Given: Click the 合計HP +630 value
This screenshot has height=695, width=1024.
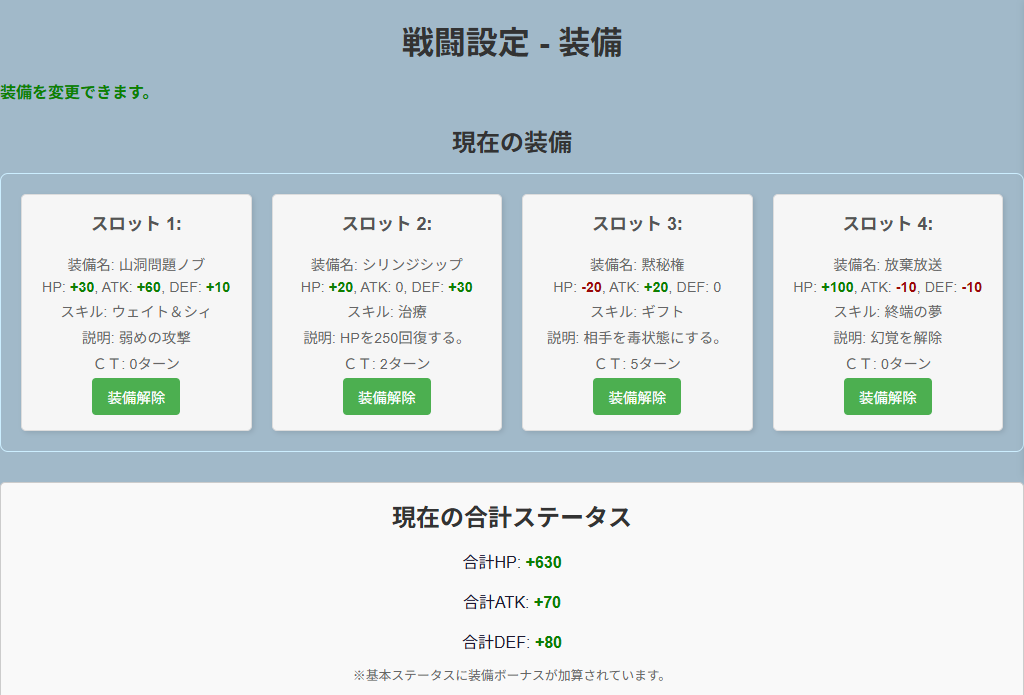Looking at the screenshot, I should [543, 563].
